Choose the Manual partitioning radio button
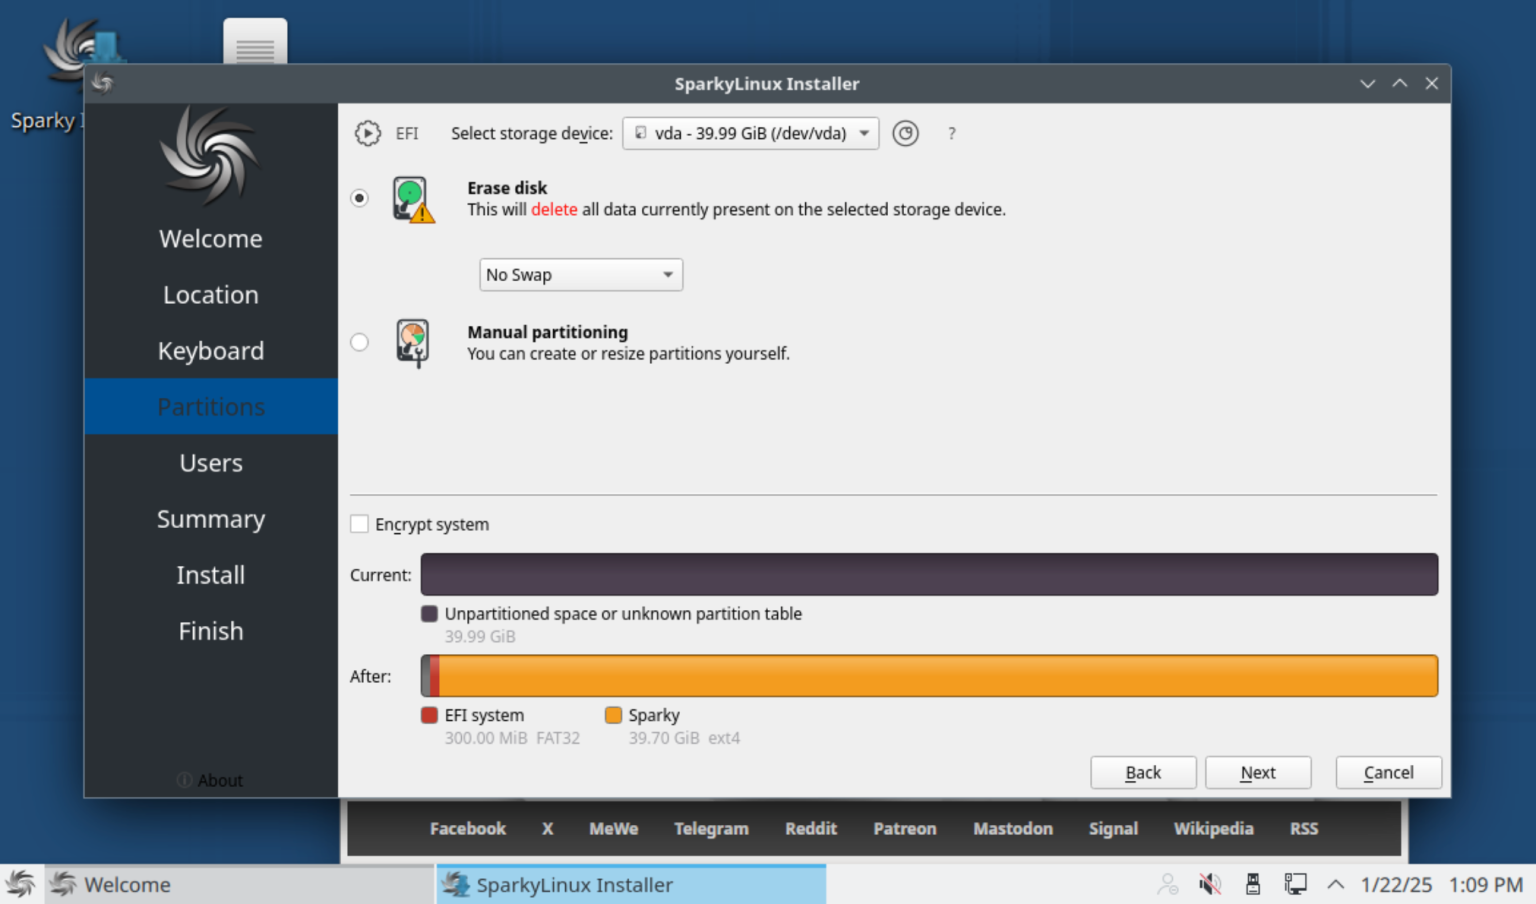This screenshot has width=1536, height=904. click(x=359, y=342)
